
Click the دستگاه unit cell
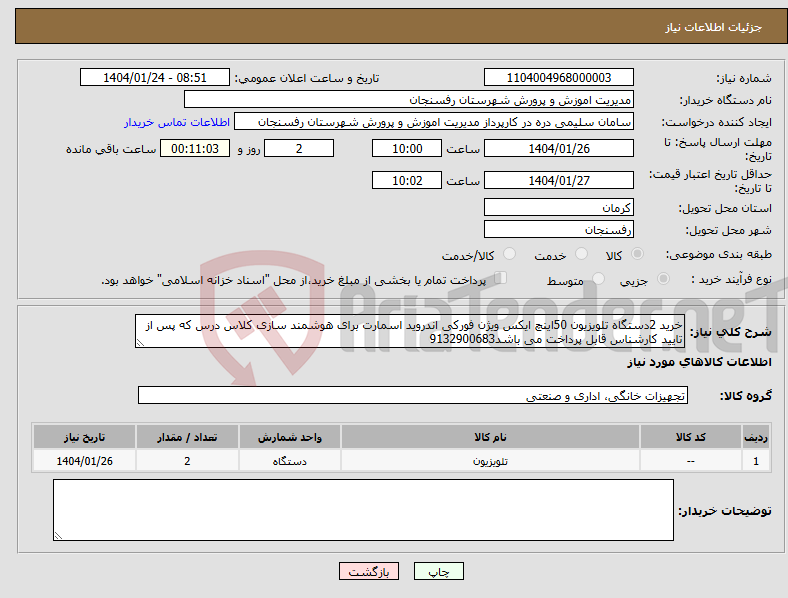click(x=290, y=461)
